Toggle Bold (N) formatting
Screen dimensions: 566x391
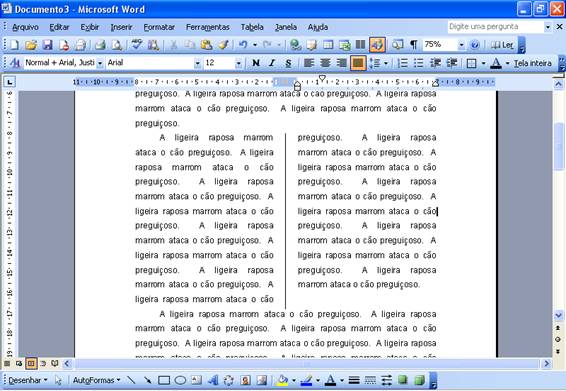click(x=256, y=63)
